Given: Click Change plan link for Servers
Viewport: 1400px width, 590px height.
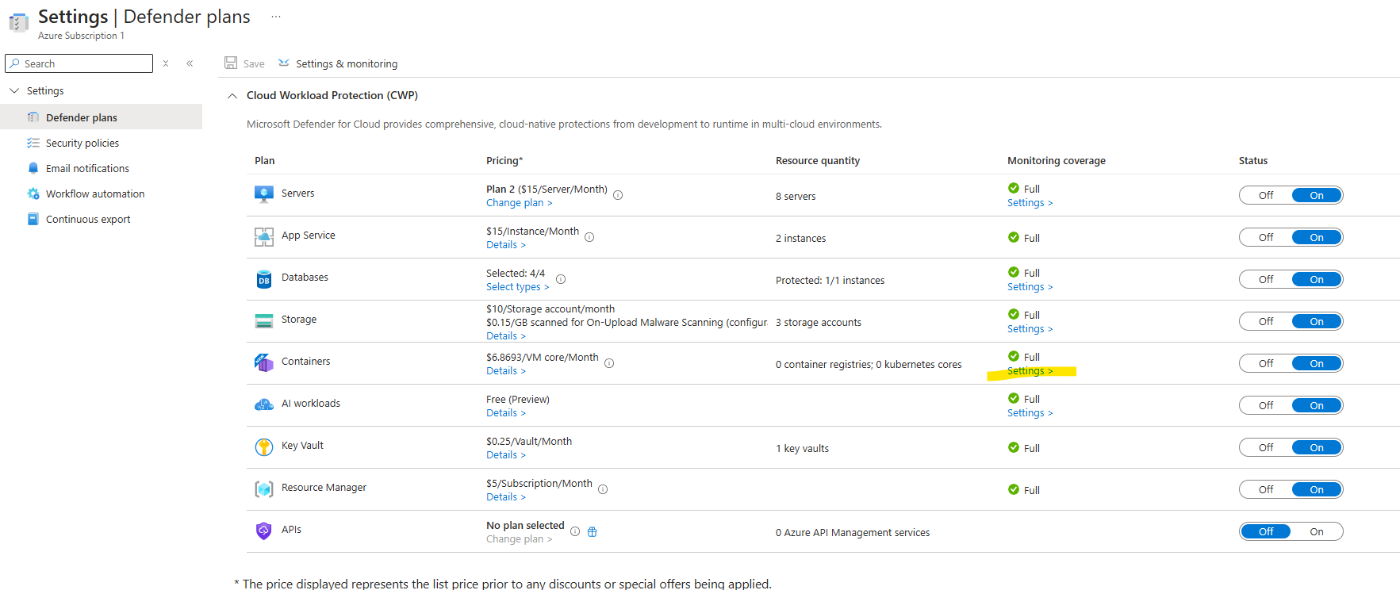Looking at the screenshot, I should tap(519, 202).
